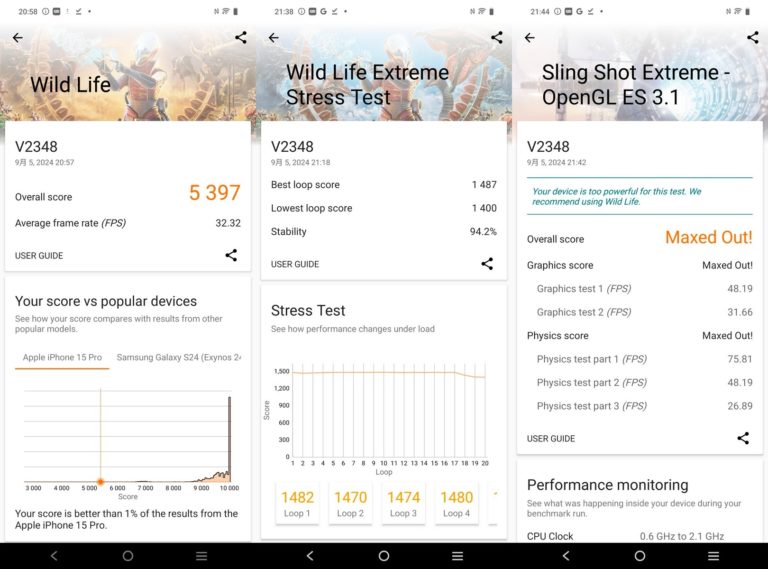Switch to the Samsung Galaxy S24 tab
Image resolution: width=768 pixels, height=569 pixels.
pyautogui.click(x=178, y=357)
